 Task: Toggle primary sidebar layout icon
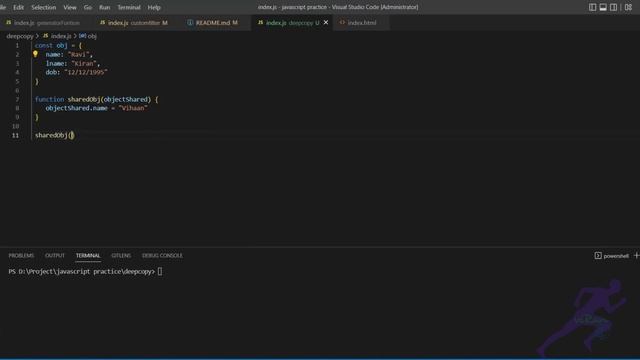pyautogui.click(x=592, y=7)
